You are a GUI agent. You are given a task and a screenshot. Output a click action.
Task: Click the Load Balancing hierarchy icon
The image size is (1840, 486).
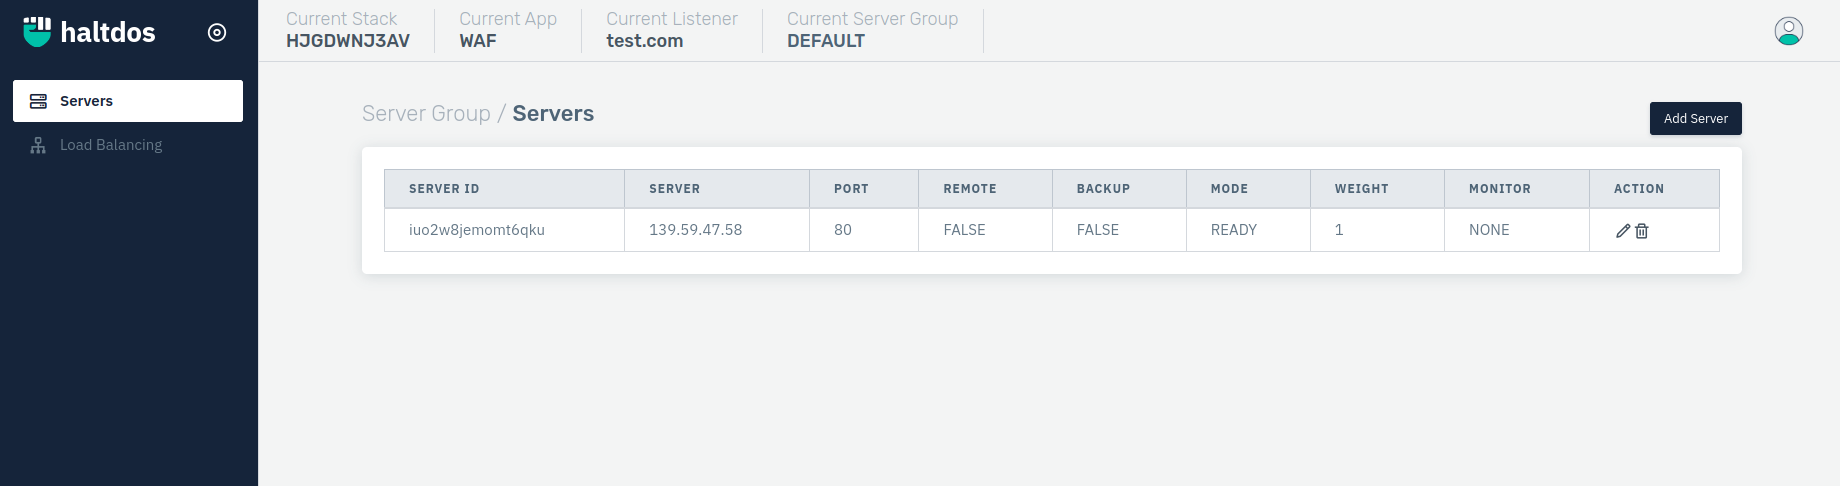point(38,145)
